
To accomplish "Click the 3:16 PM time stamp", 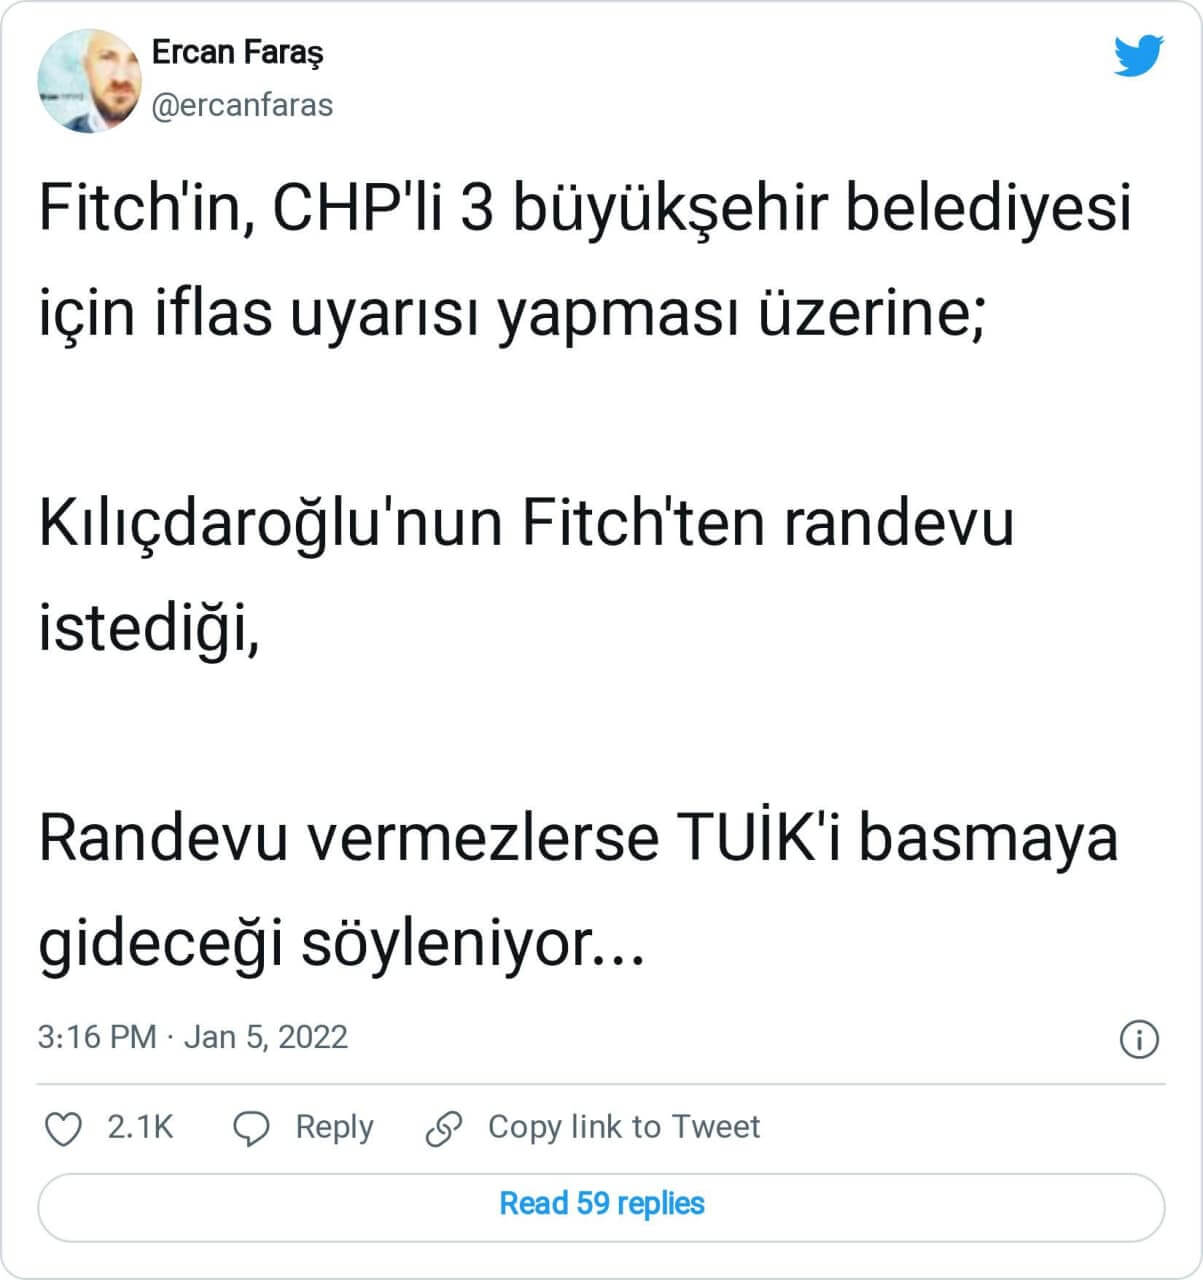I will pos(97,1037).
